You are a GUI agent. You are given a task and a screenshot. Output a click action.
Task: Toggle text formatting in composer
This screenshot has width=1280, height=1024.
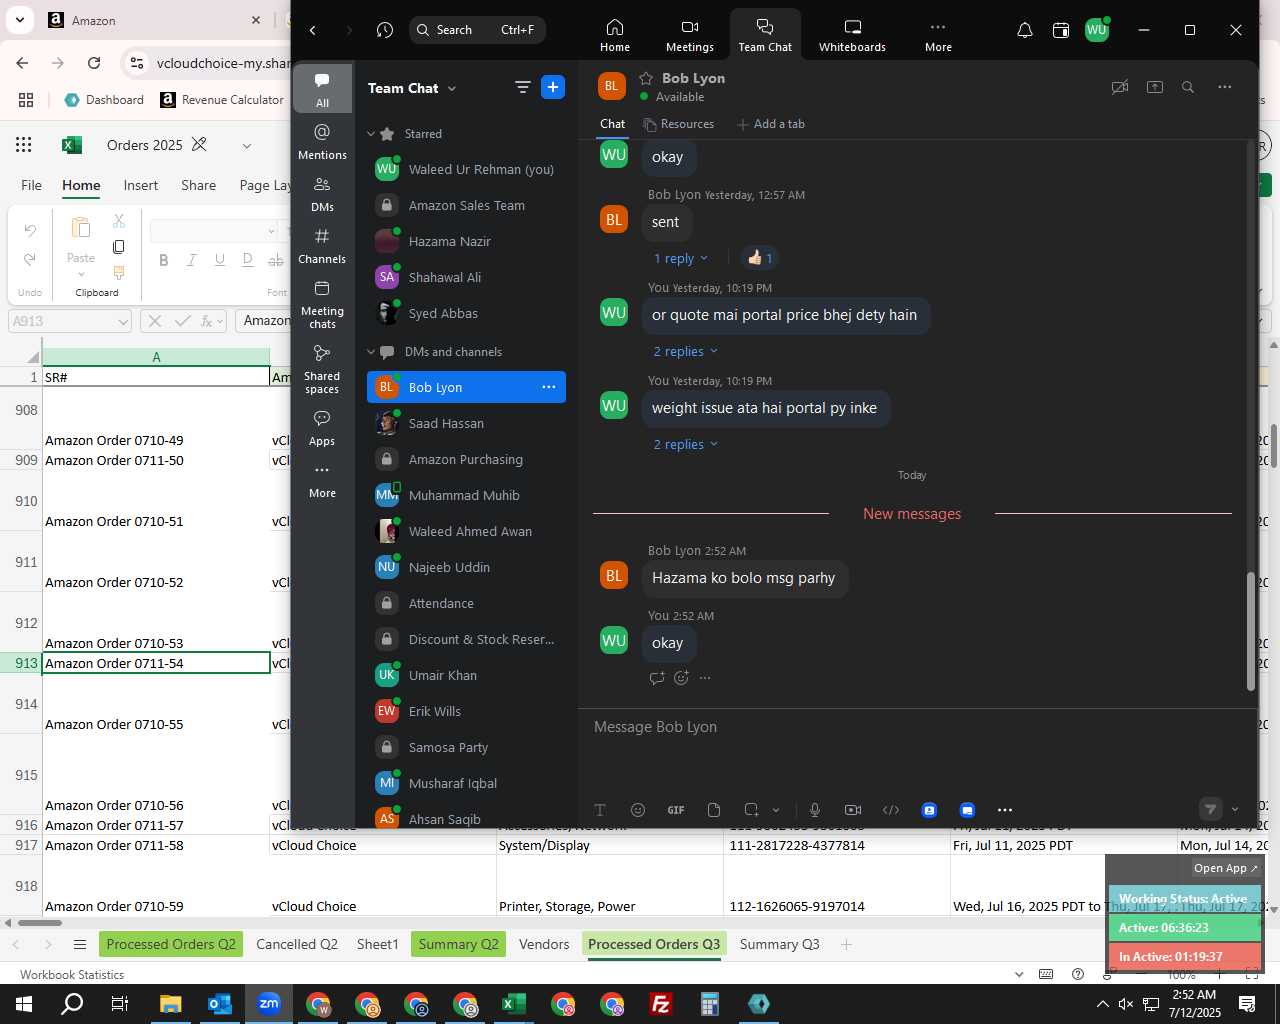click(600, 810)
